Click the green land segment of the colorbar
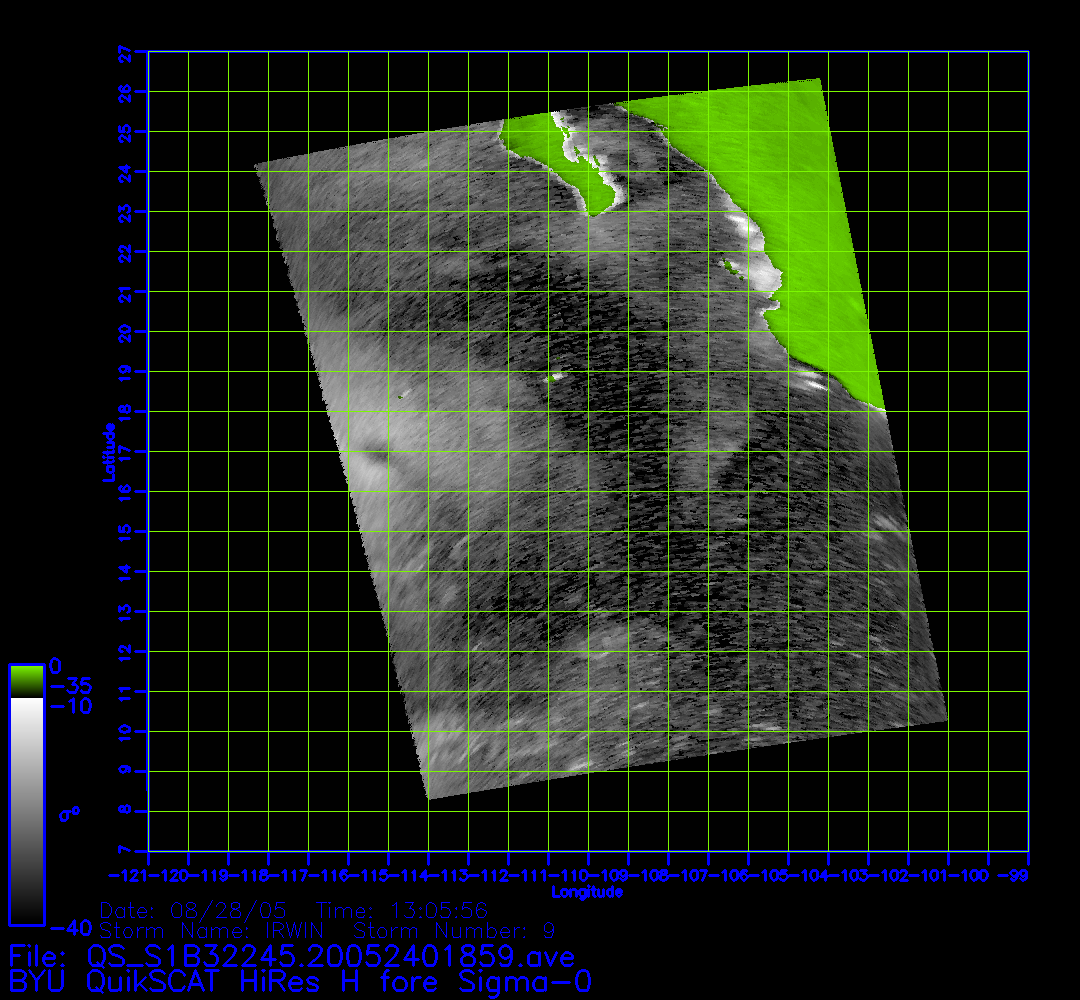Screen dimensions: 1080x1000 pyautogui.click(x=26, y=681)
